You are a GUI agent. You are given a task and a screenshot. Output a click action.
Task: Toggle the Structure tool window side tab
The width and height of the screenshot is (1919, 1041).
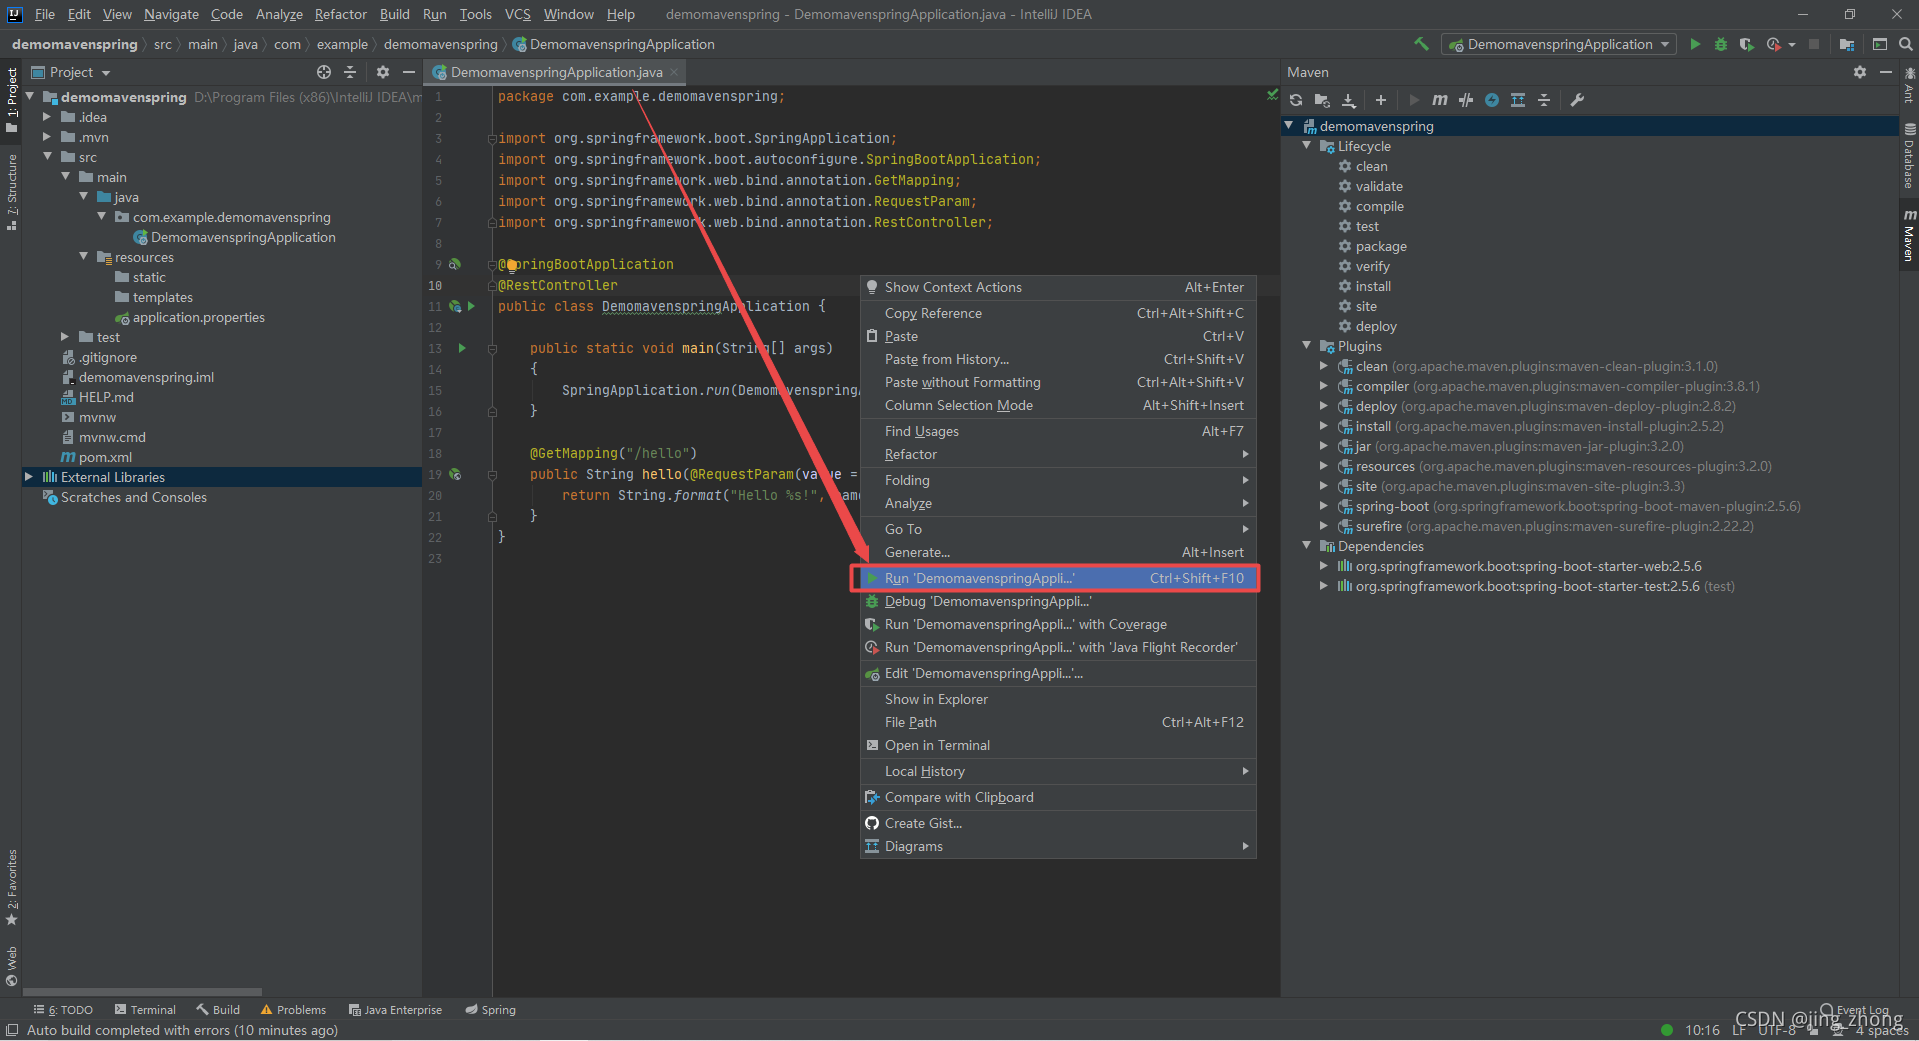[11, 191]
